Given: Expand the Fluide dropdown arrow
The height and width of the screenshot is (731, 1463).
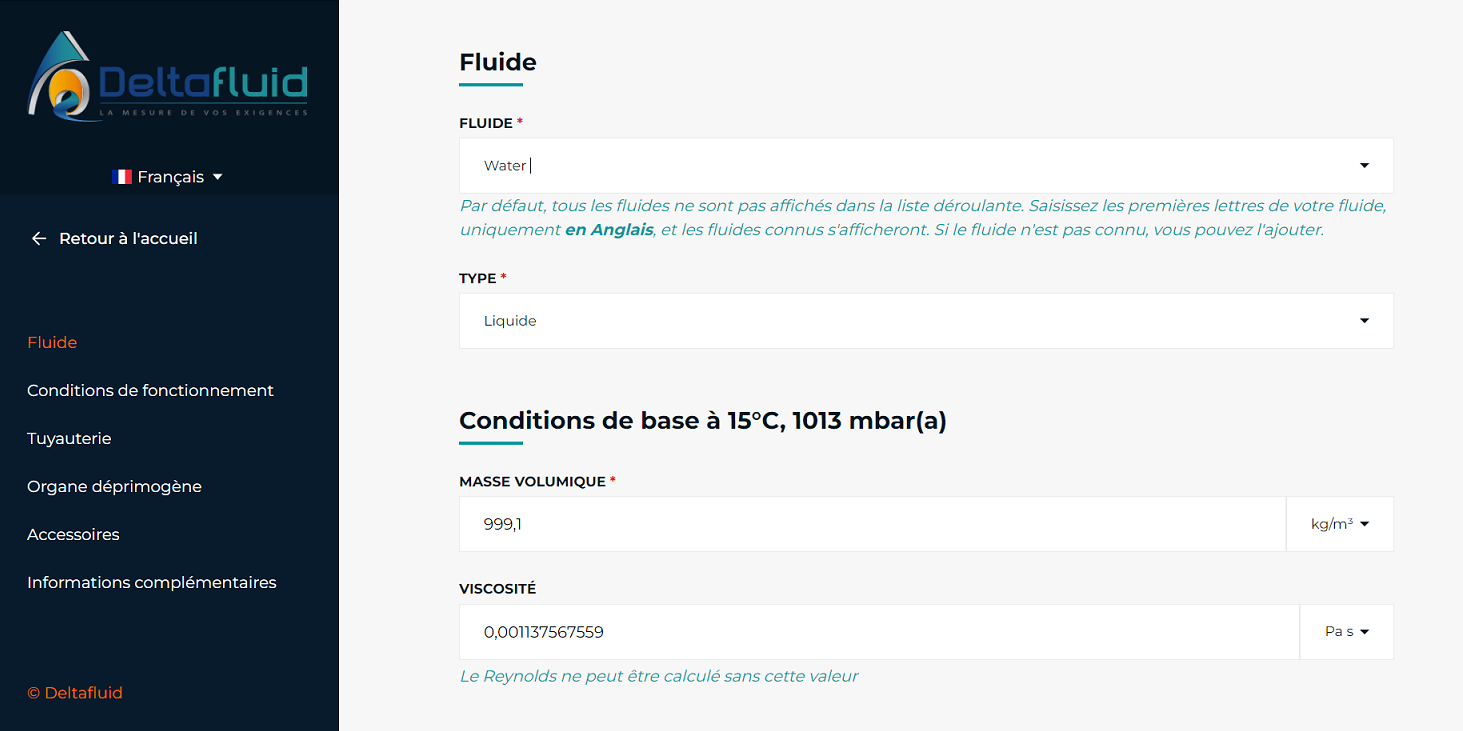Looking at the screenshot, I should coord(1364,166).
